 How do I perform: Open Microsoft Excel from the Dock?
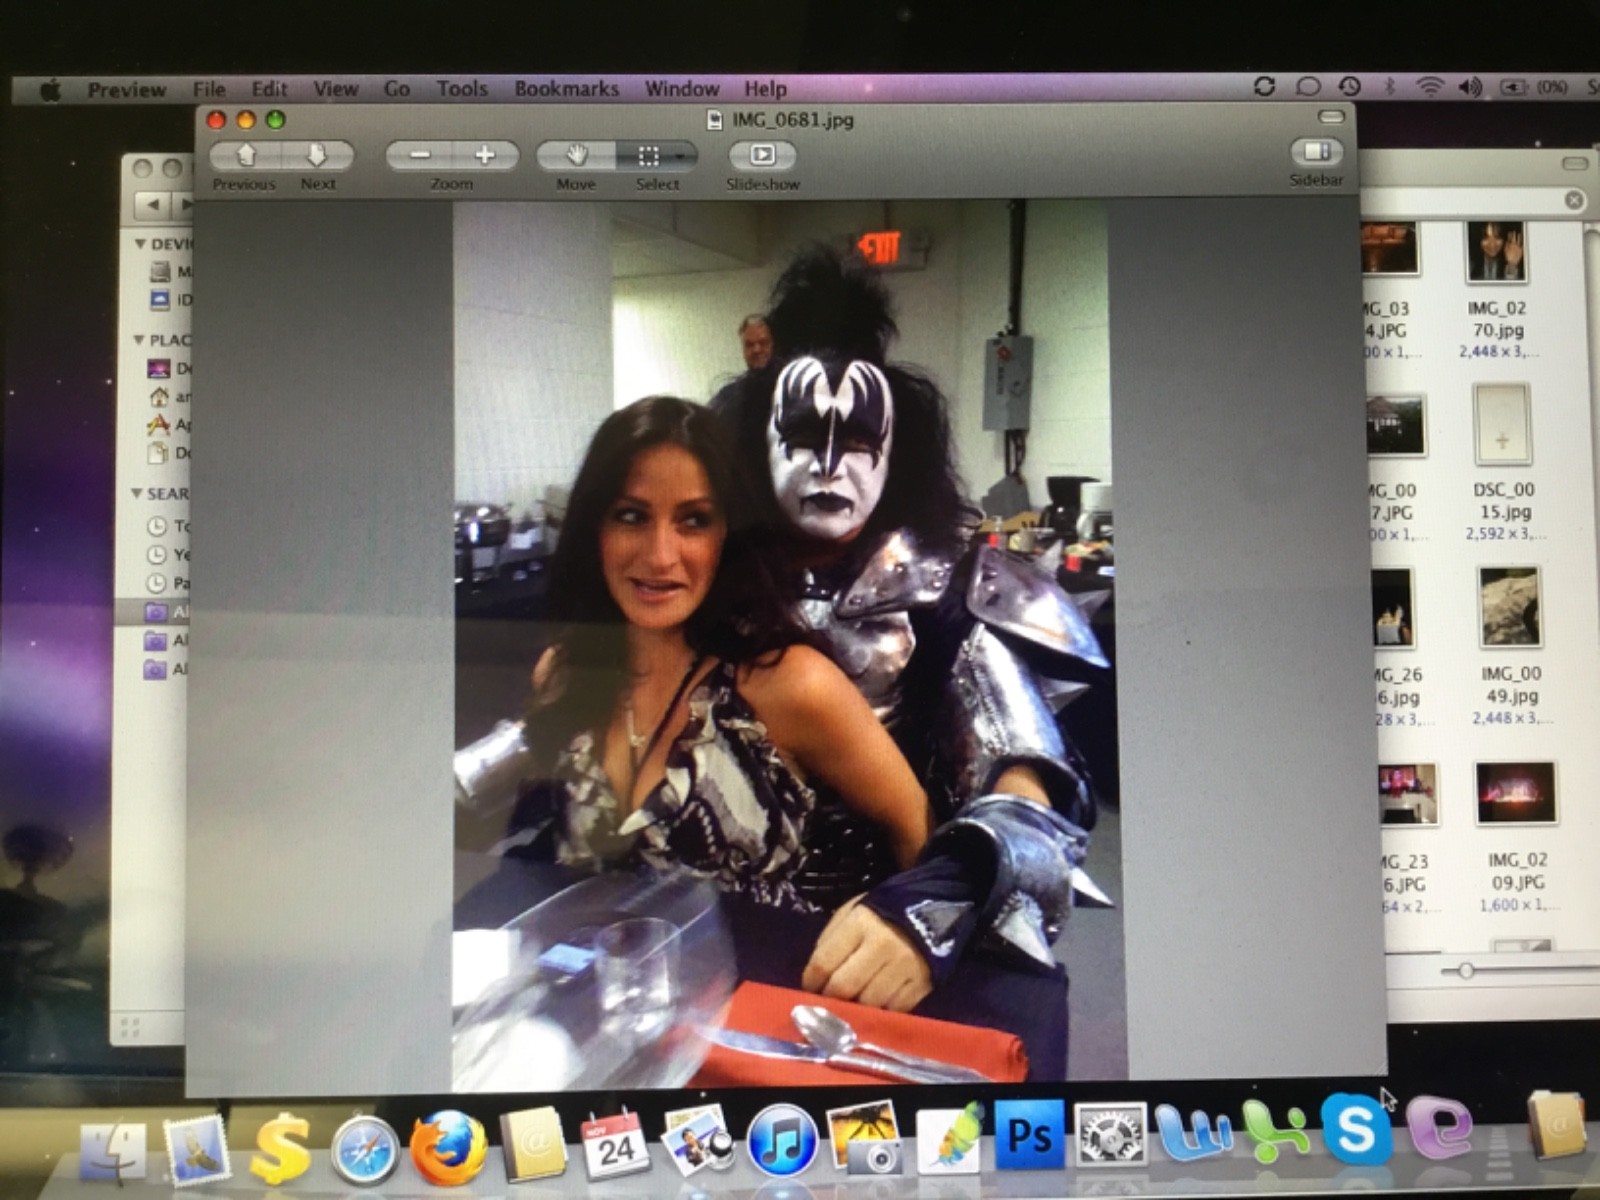coord(1276,1131)
